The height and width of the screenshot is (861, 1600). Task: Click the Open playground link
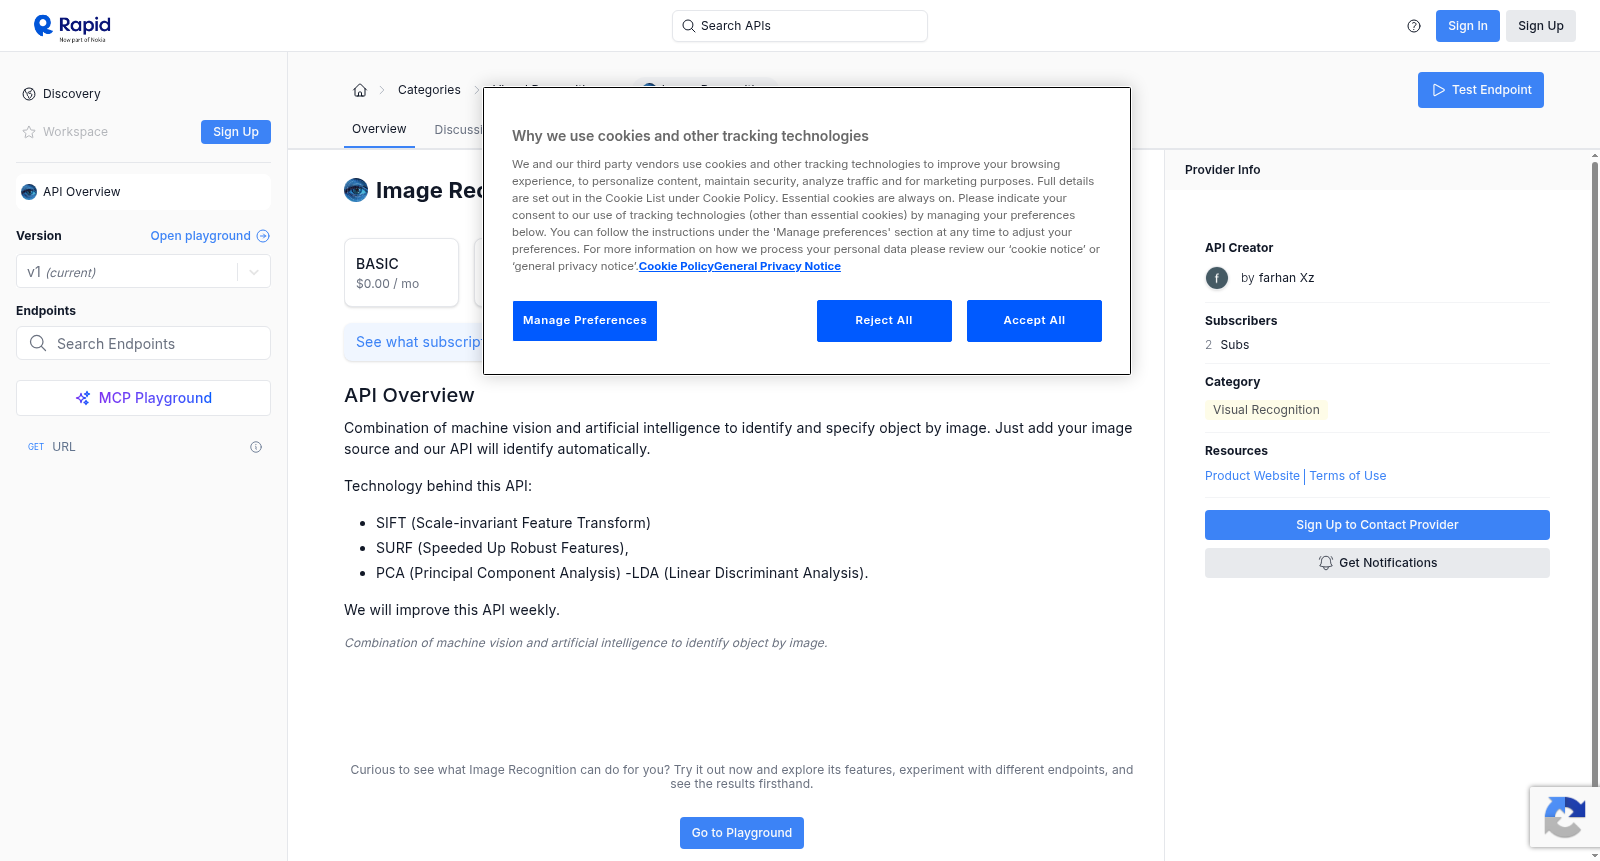[x=200, y=236]
